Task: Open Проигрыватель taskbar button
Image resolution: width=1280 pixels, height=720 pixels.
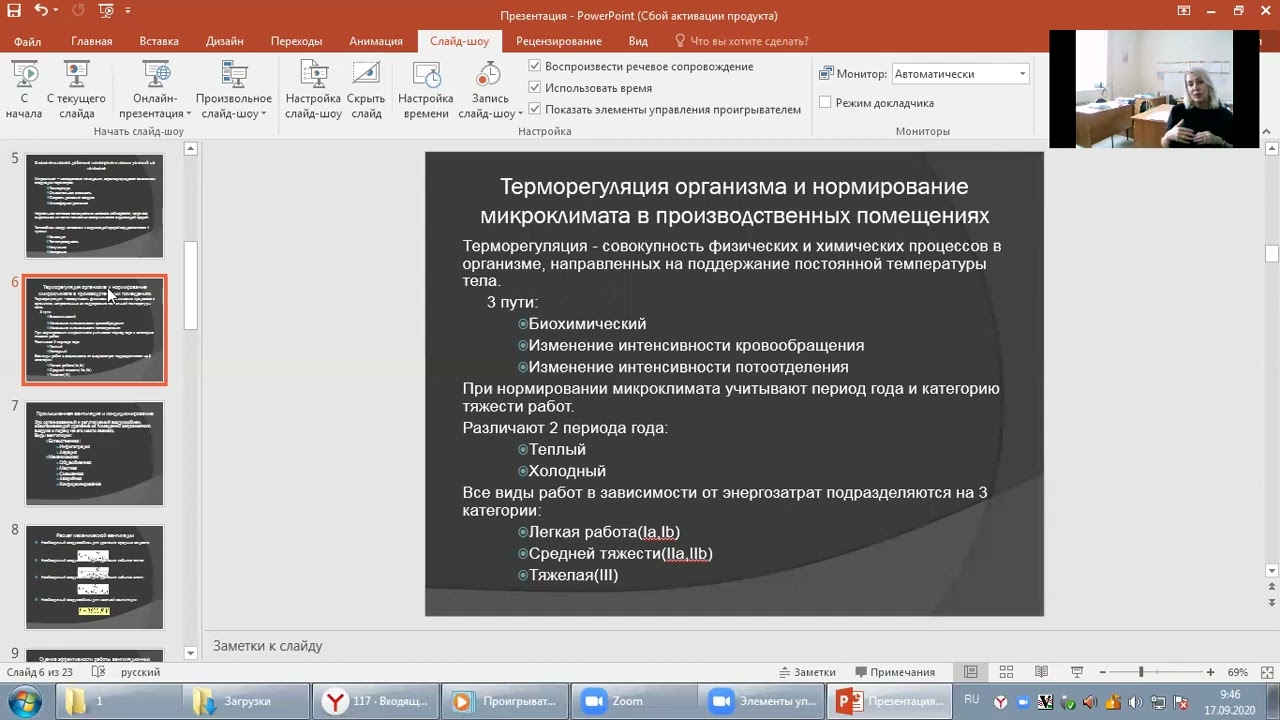Action: coord(505,701)
